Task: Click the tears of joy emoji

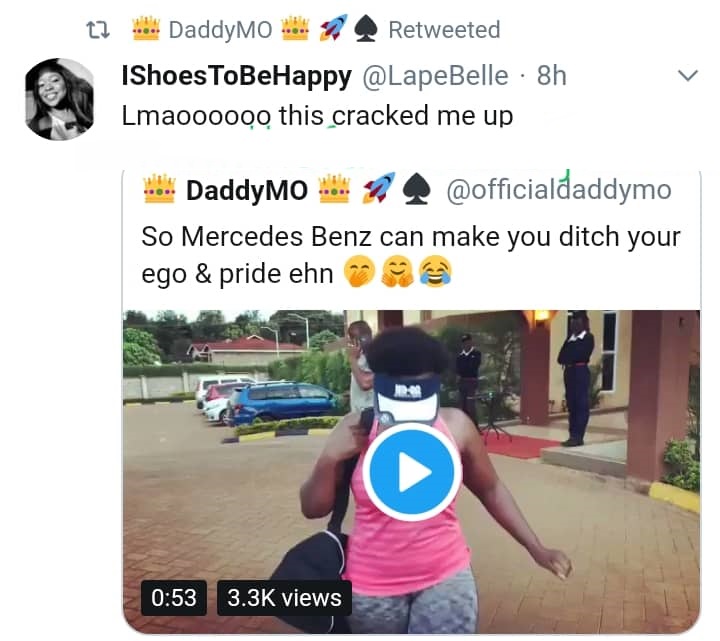Action: (x=434, y=273)
